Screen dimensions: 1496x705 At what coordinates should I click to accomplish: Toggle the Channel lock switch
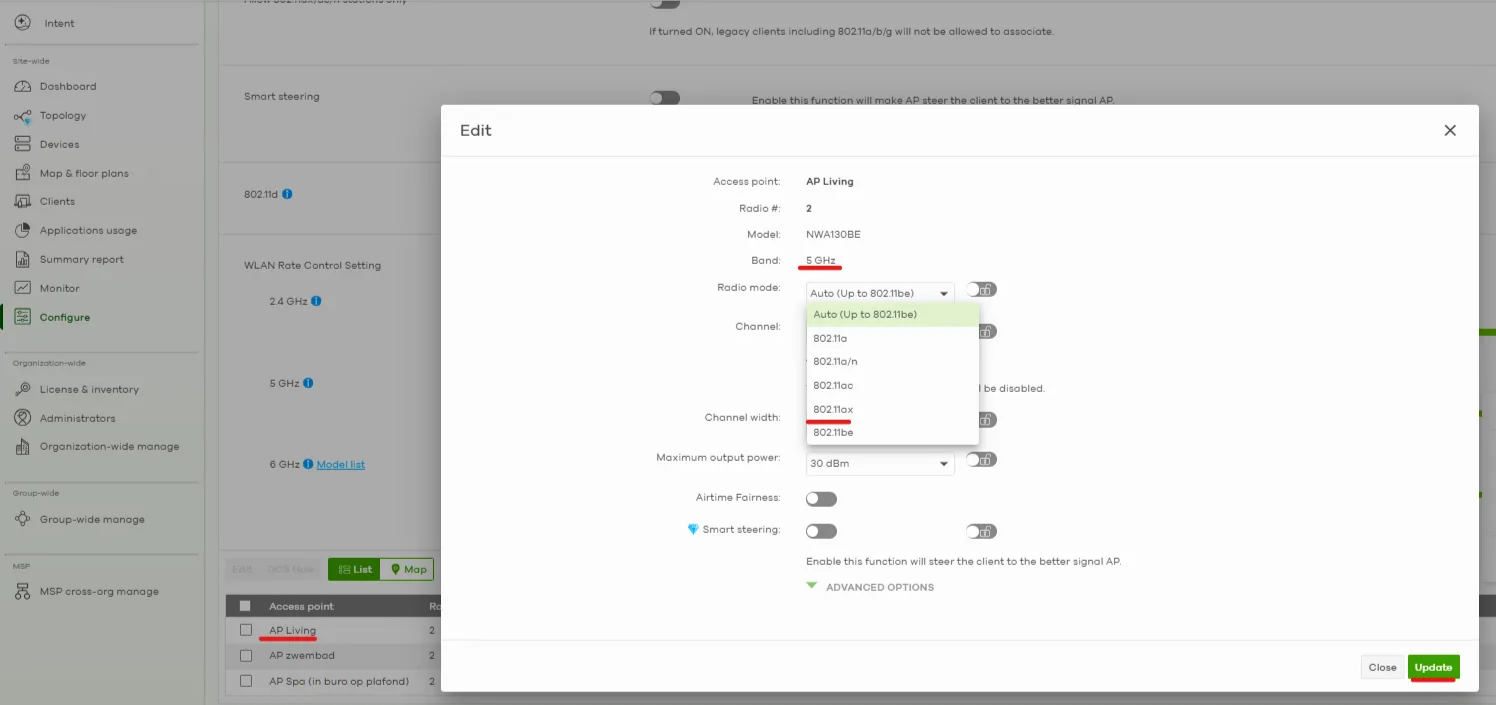click(987, 332)
